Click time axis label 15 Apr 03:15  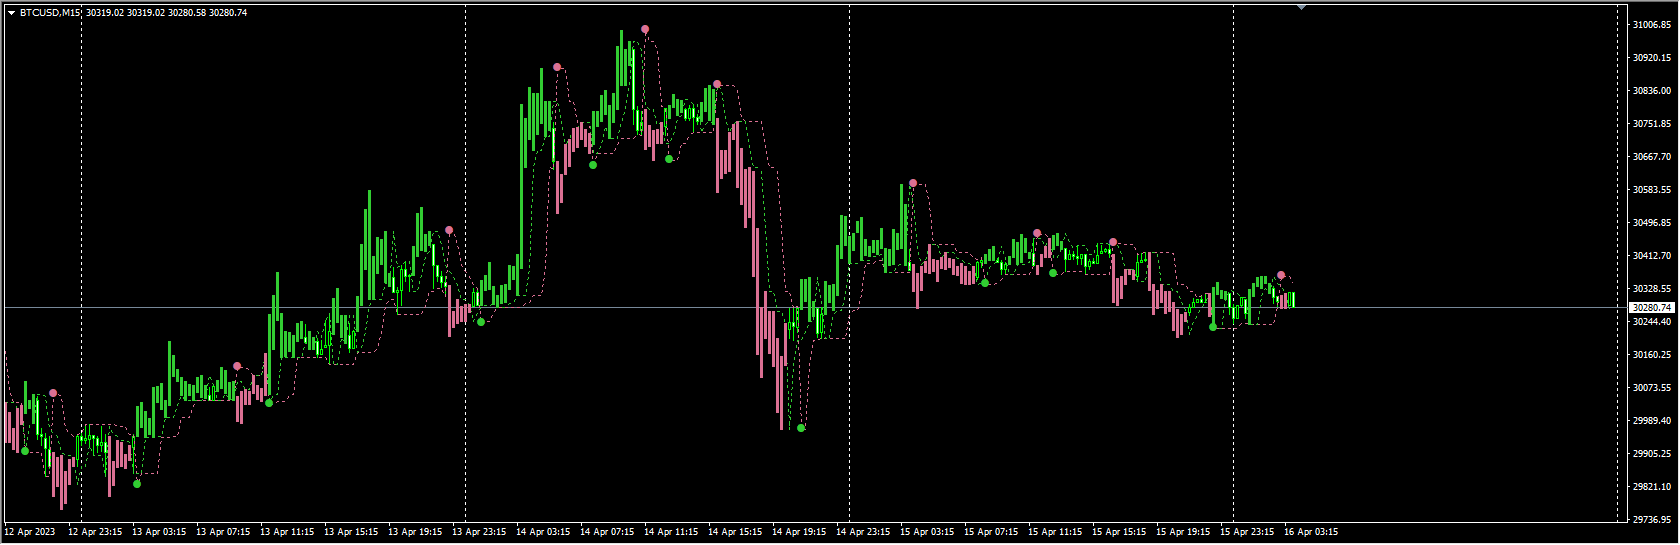927,532
